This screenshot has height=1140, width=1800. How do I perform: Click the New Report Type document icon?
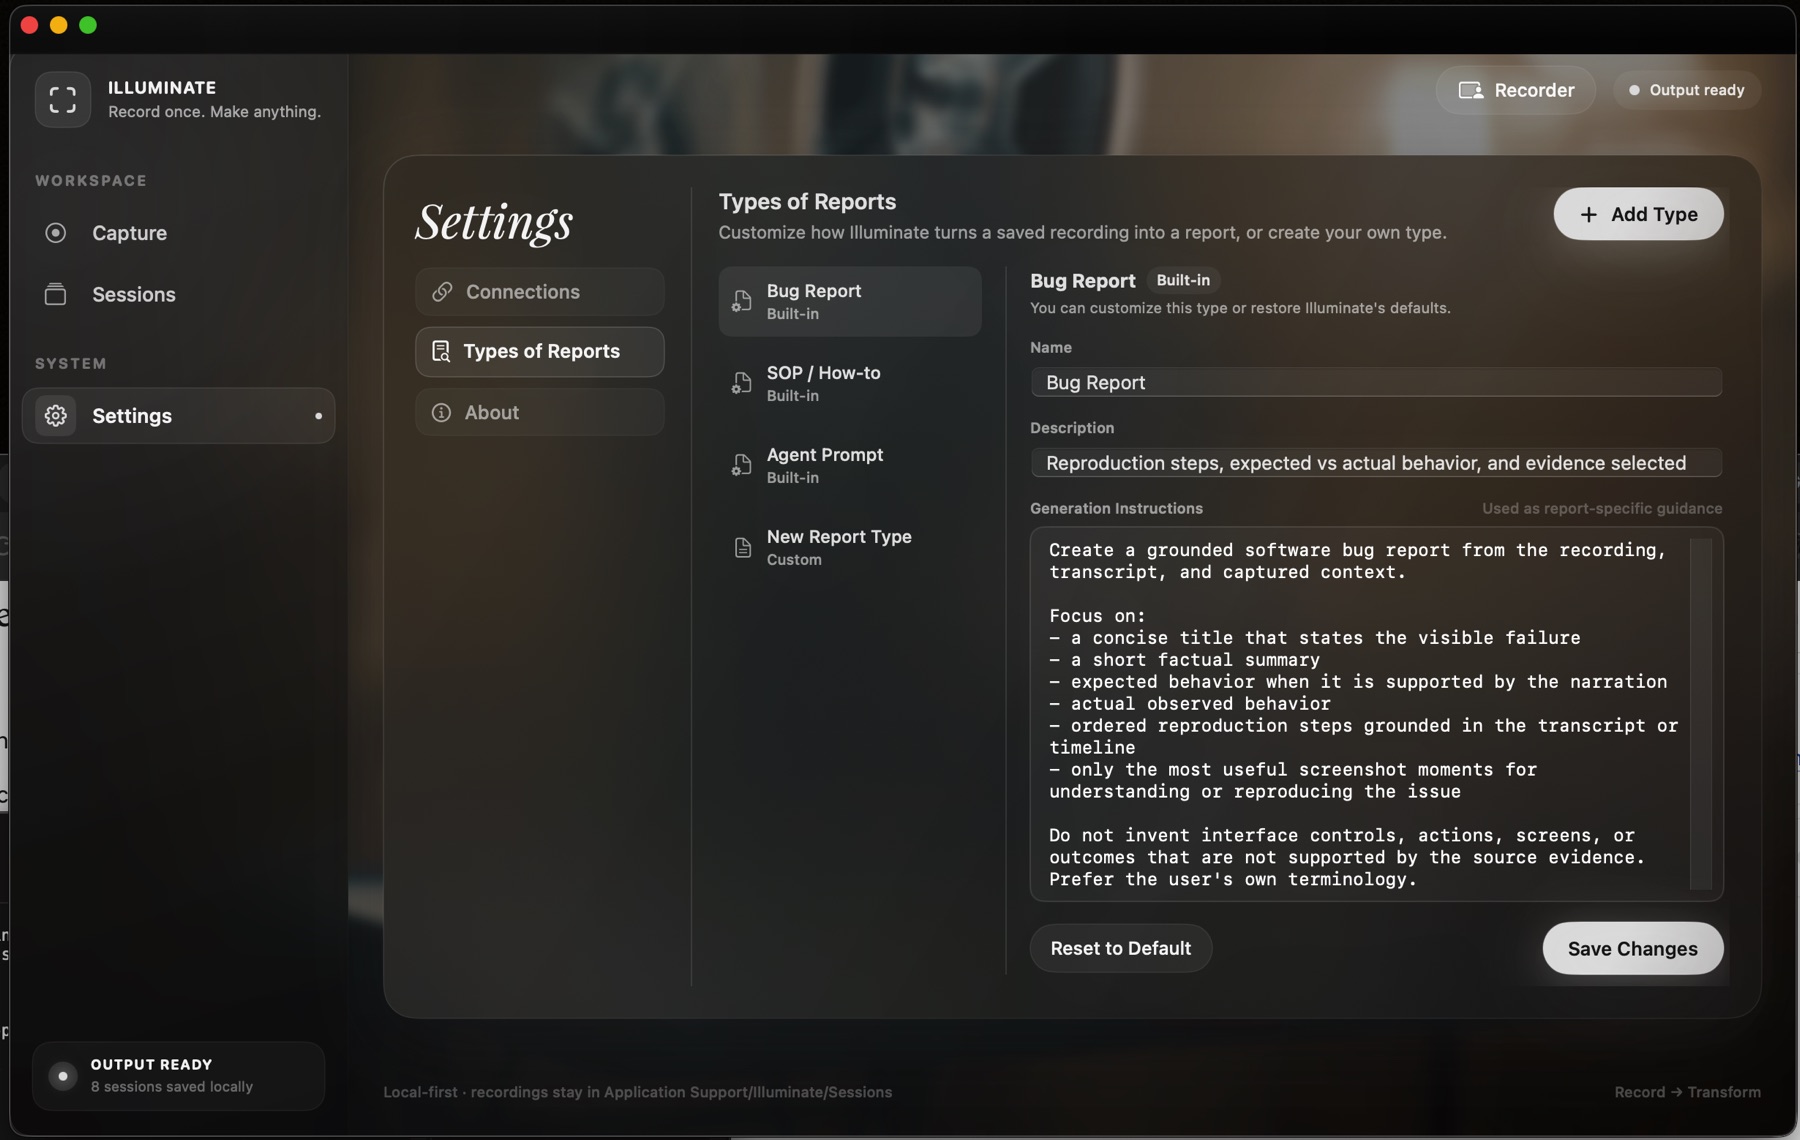pos(743,547)
